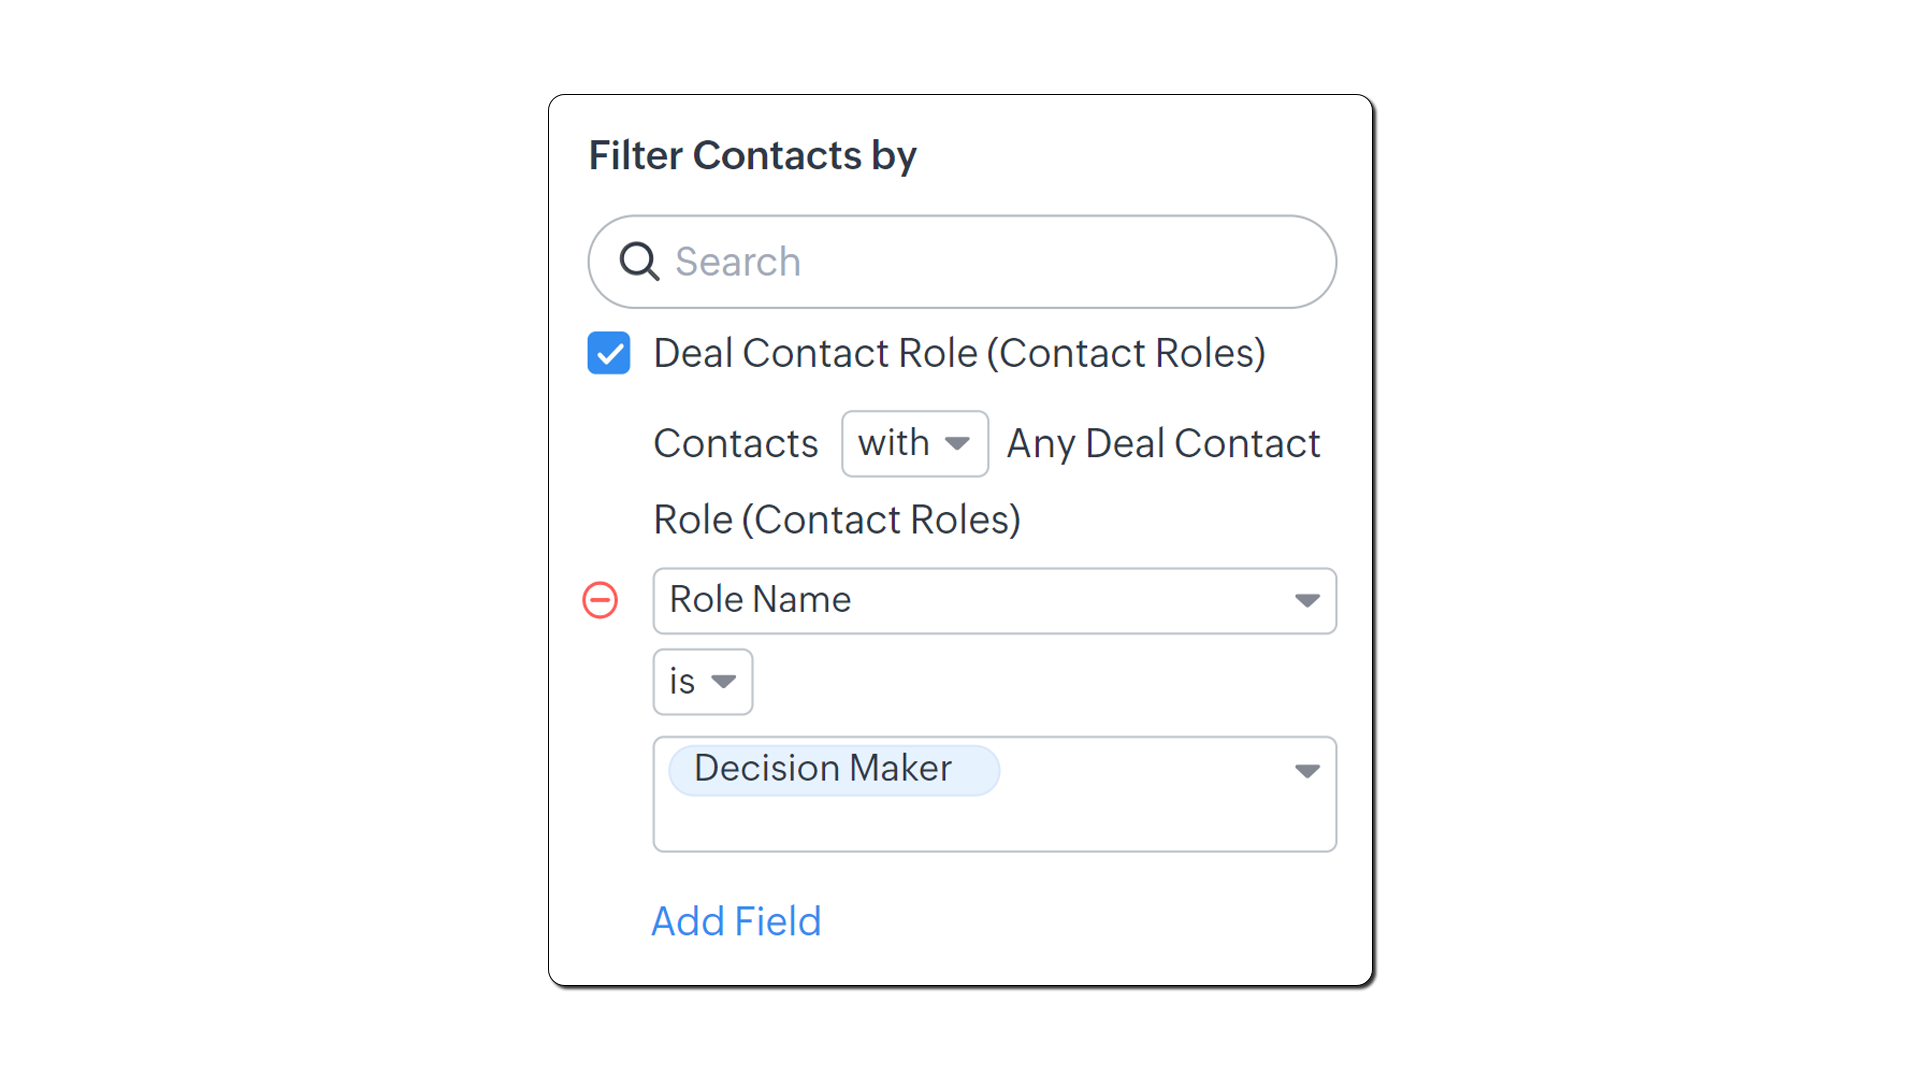Open the "is" operator dropdown
1920x1080 pixels.
click(702, 682)
